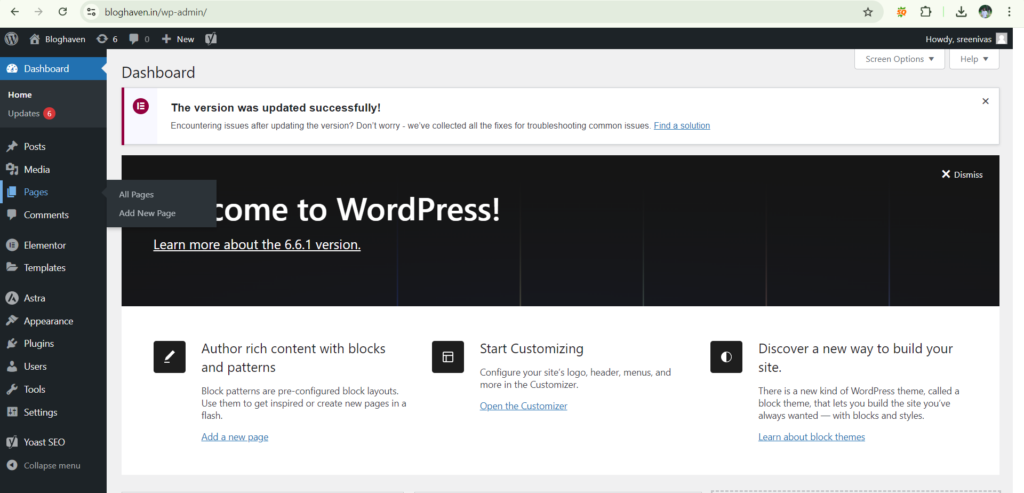The height and width of the screenshot is (493, 1024).
Task: Click the Plugins plug icon
Action: 12,343
